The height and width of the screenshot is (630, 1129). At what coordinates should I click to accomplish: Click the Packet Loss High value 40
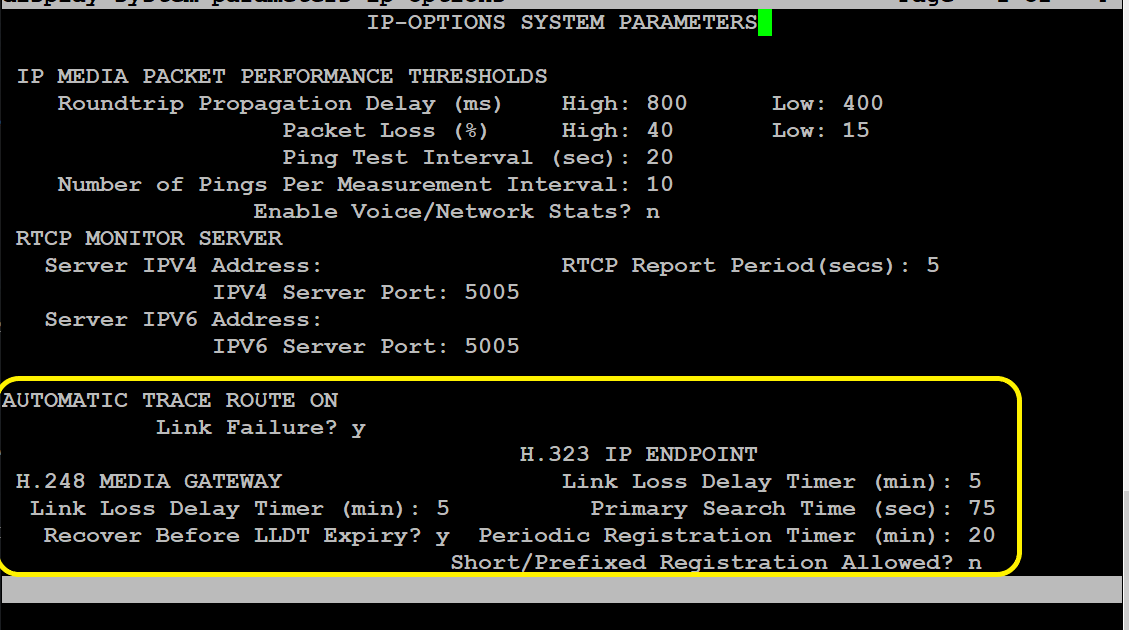(659, 130)
